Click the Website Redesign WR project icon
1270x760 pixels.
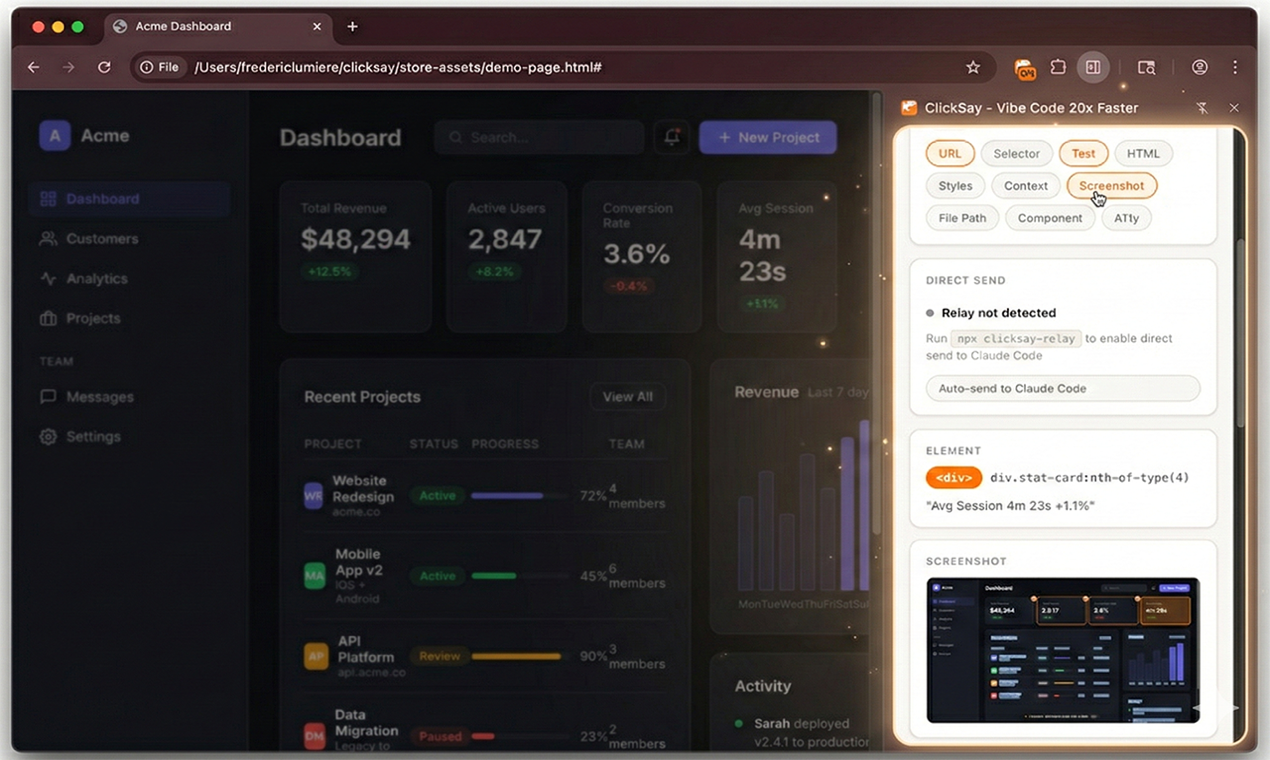[x=315, y=496]
